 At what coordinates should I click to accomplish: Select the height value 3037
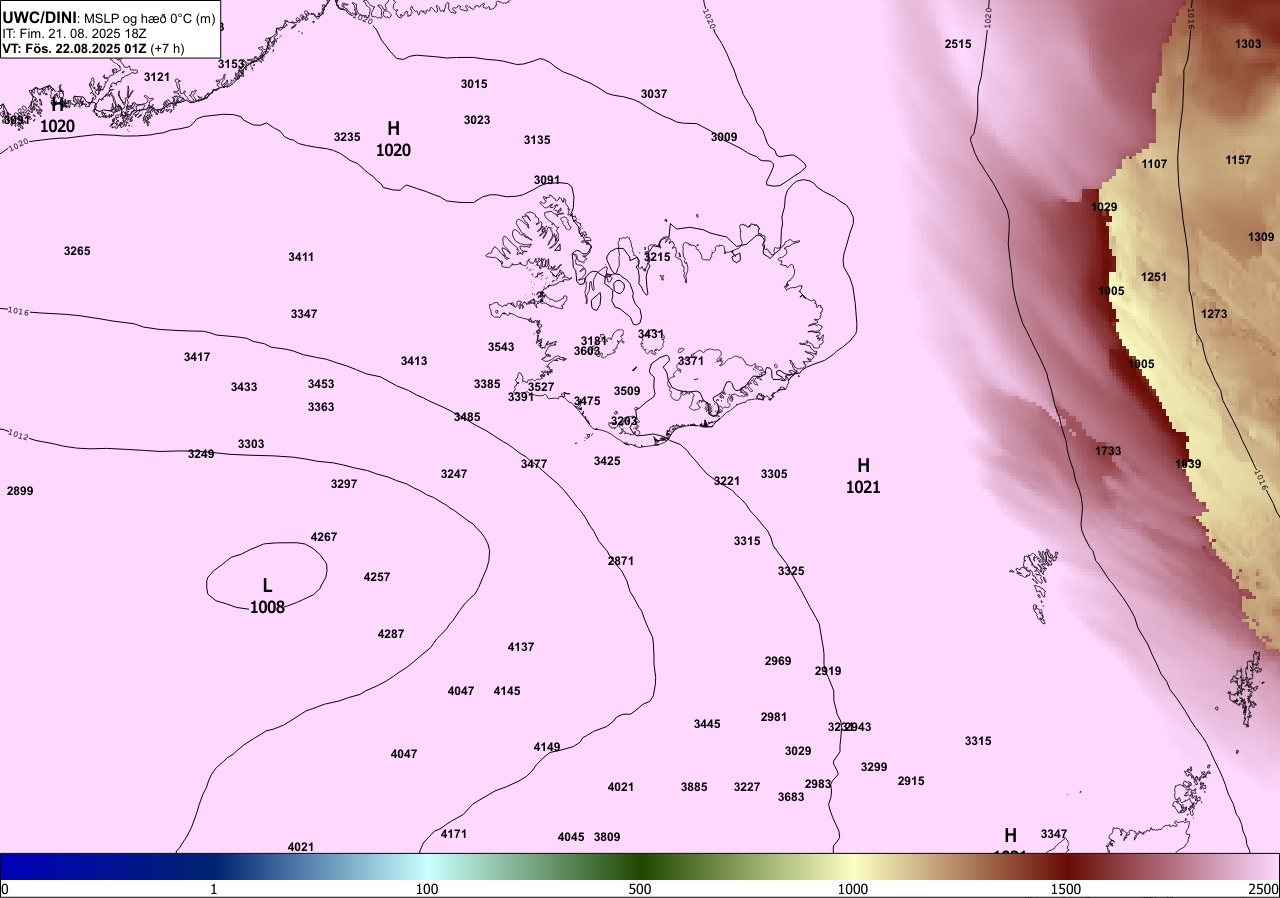[x=654, y=94]
